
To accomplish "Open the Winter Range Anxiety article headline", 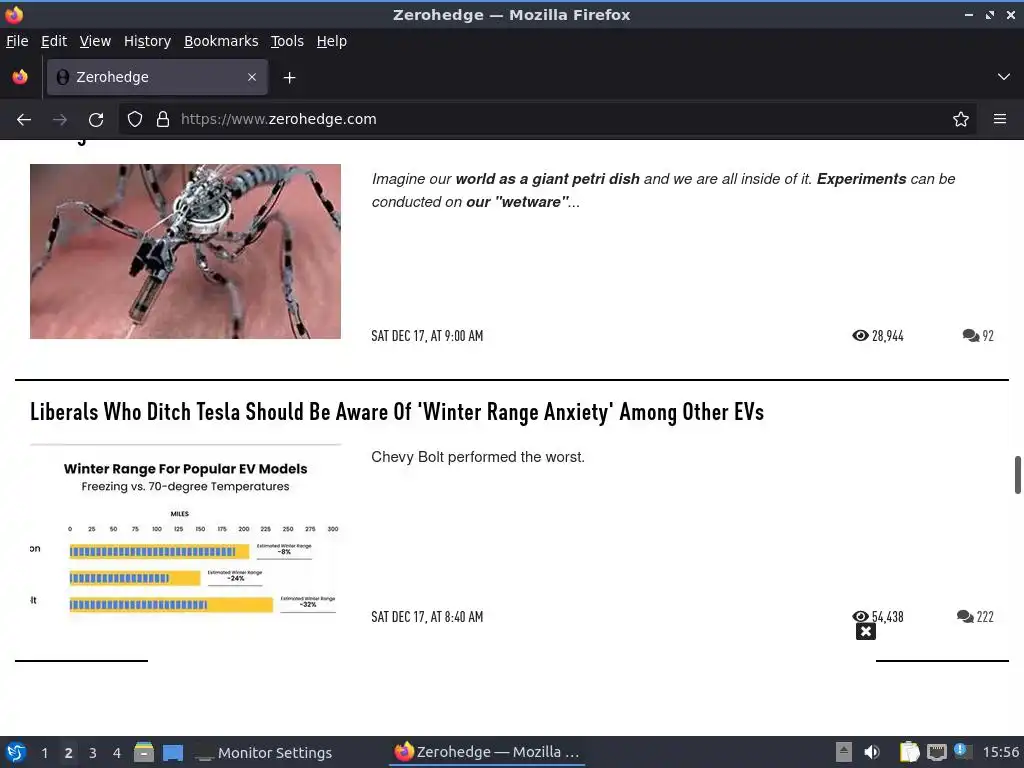I will 396,412.
